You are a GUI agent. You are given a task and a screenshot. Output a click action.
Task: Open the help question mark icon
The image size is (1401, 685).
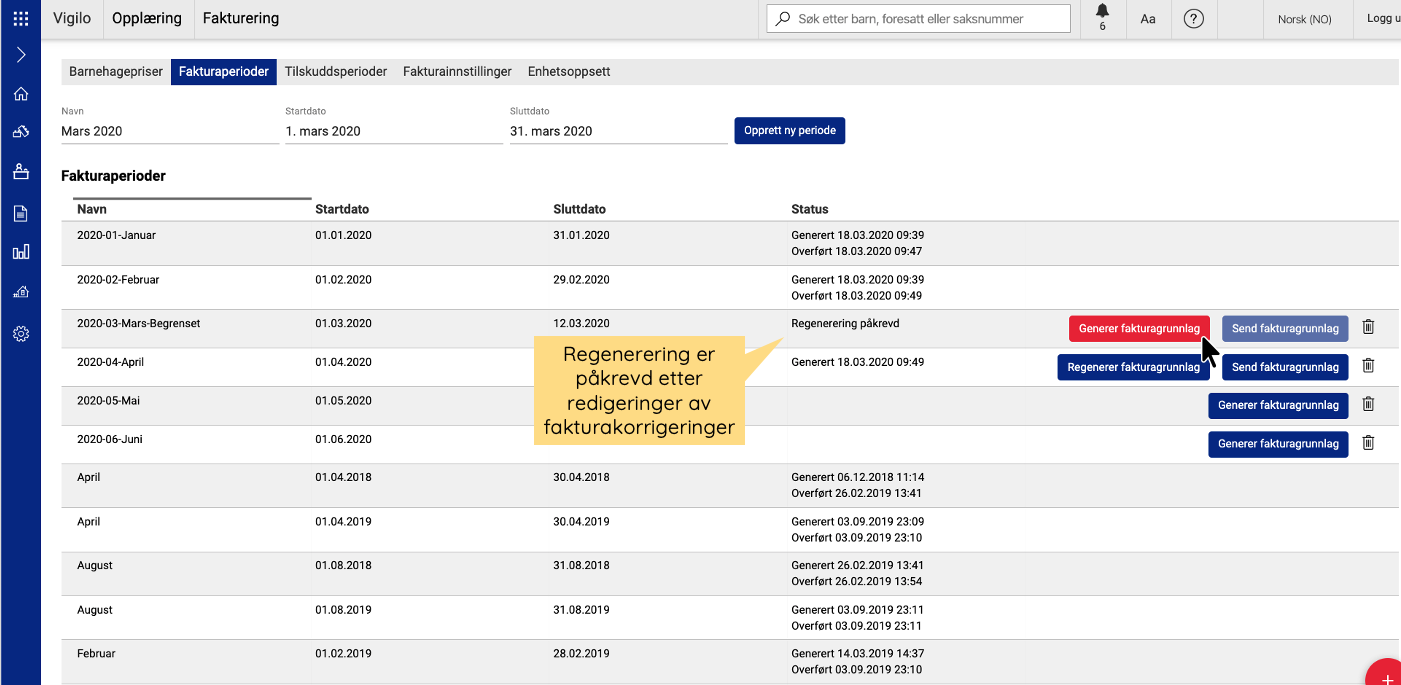point(1193,19)
